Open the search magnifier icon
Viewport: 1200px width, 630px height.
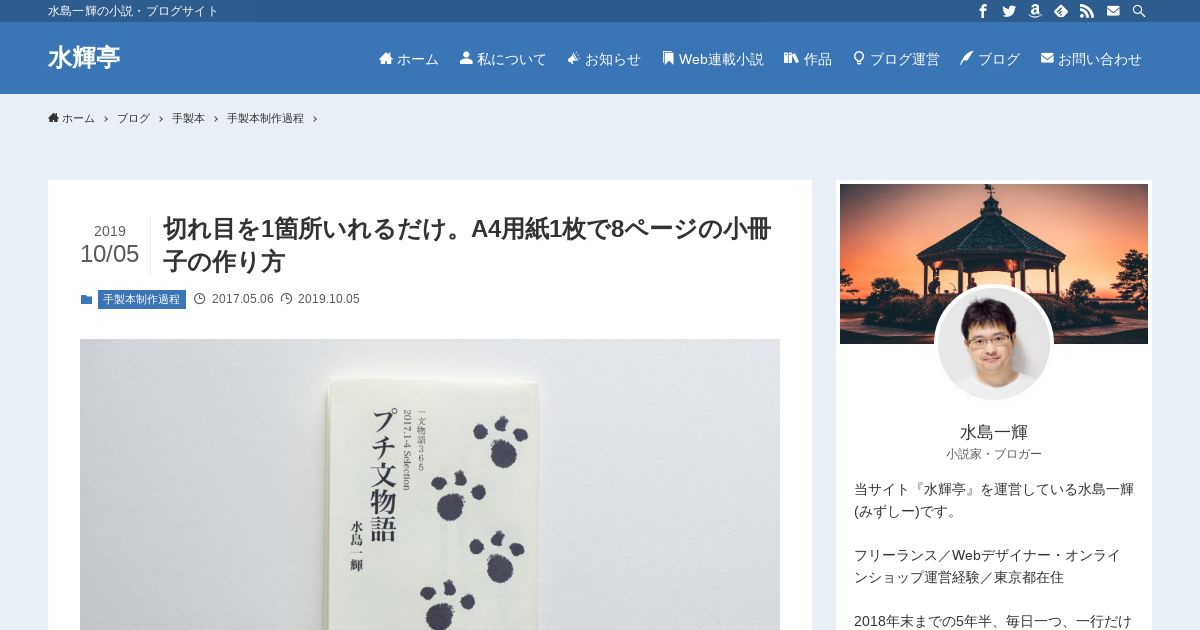pyautogui.click(x=1139, y=11)
